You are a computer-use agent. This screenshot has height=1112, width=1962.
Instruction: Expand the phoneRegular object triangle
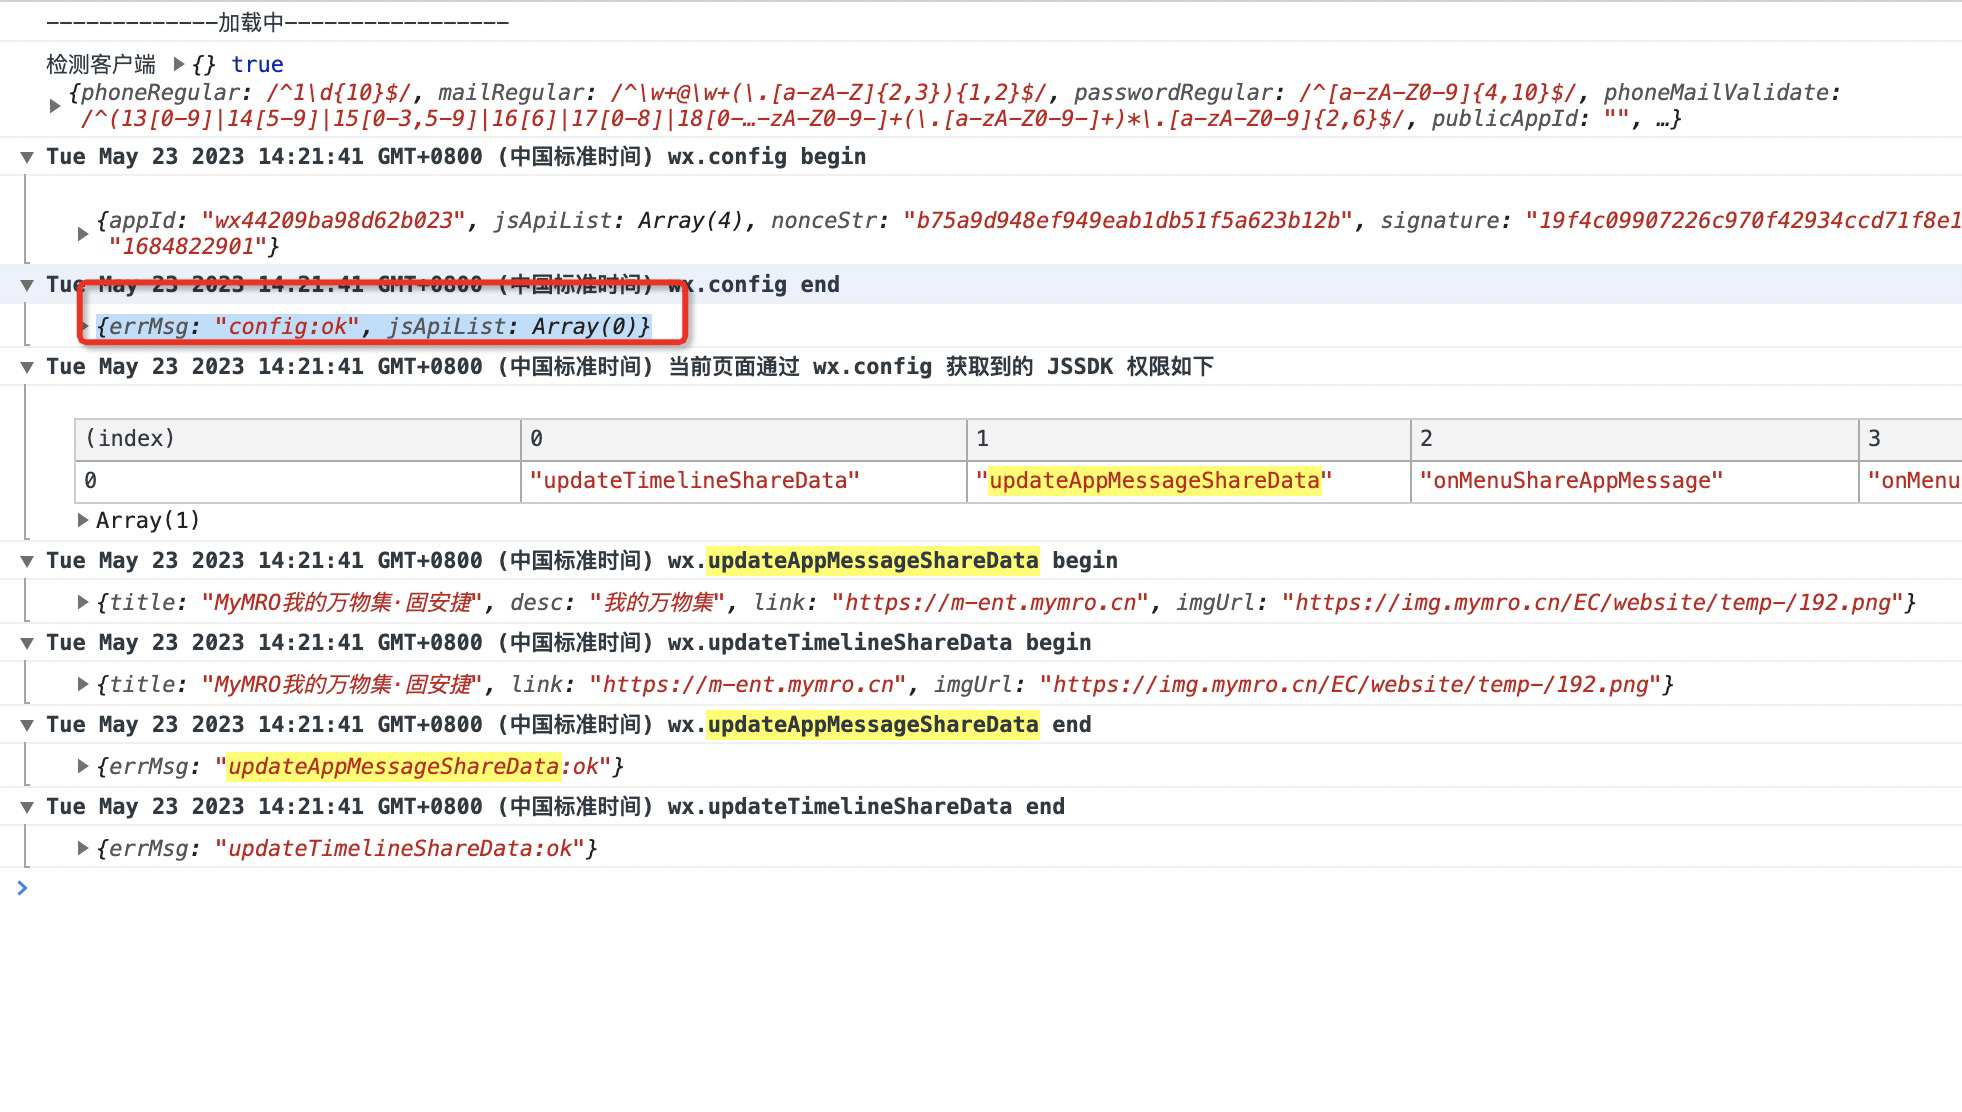tap(55, 105)
